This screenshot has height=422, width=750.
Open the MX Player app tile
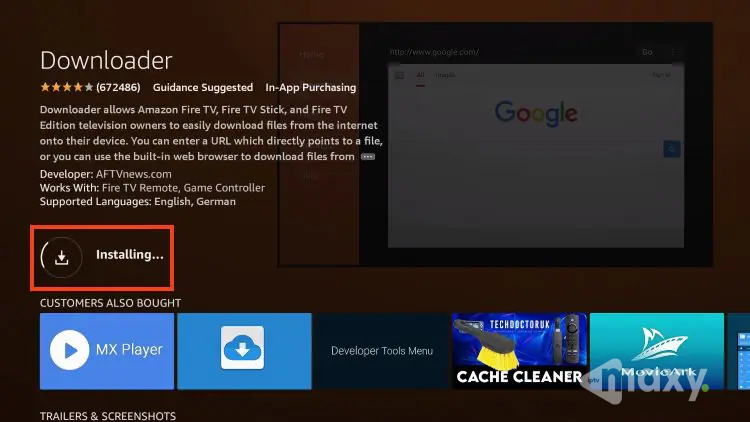click(106, 350)
